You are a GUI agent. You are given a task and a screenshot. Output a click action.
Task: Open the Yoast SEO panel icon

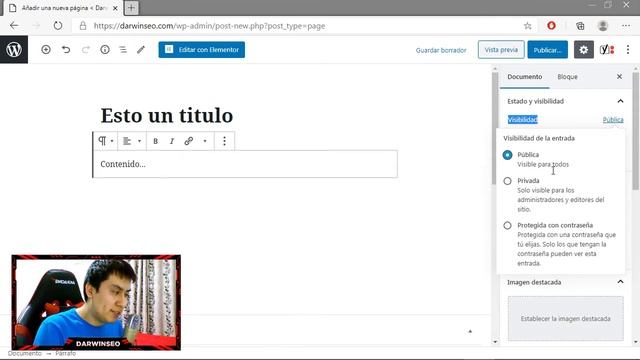607,50
